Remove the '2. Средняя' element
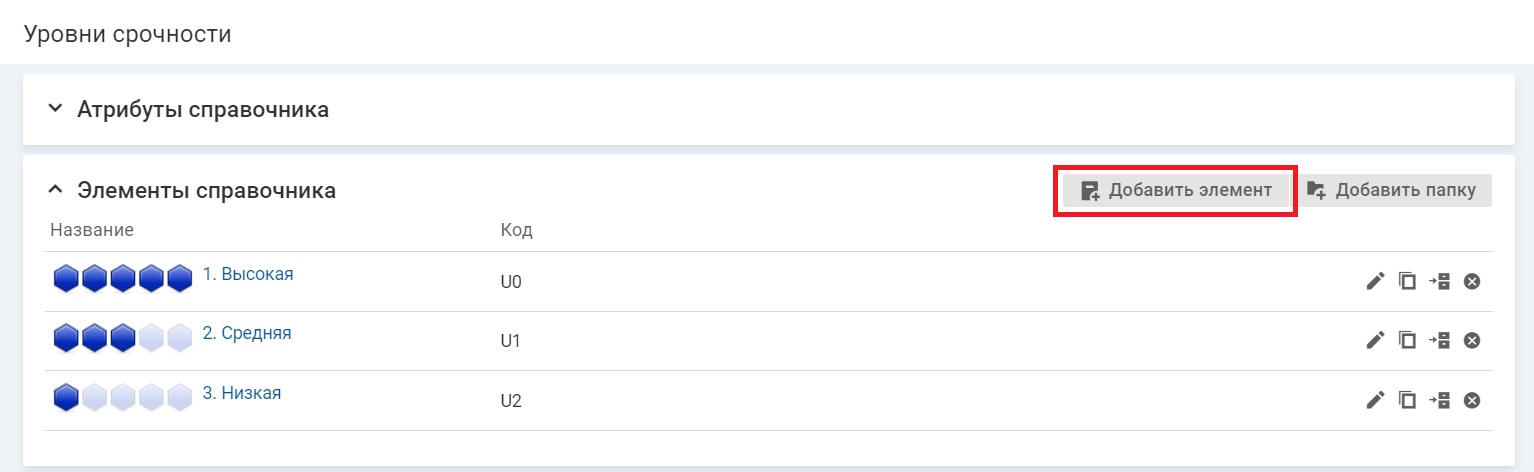1534x472 pixels. (1471, 341)
